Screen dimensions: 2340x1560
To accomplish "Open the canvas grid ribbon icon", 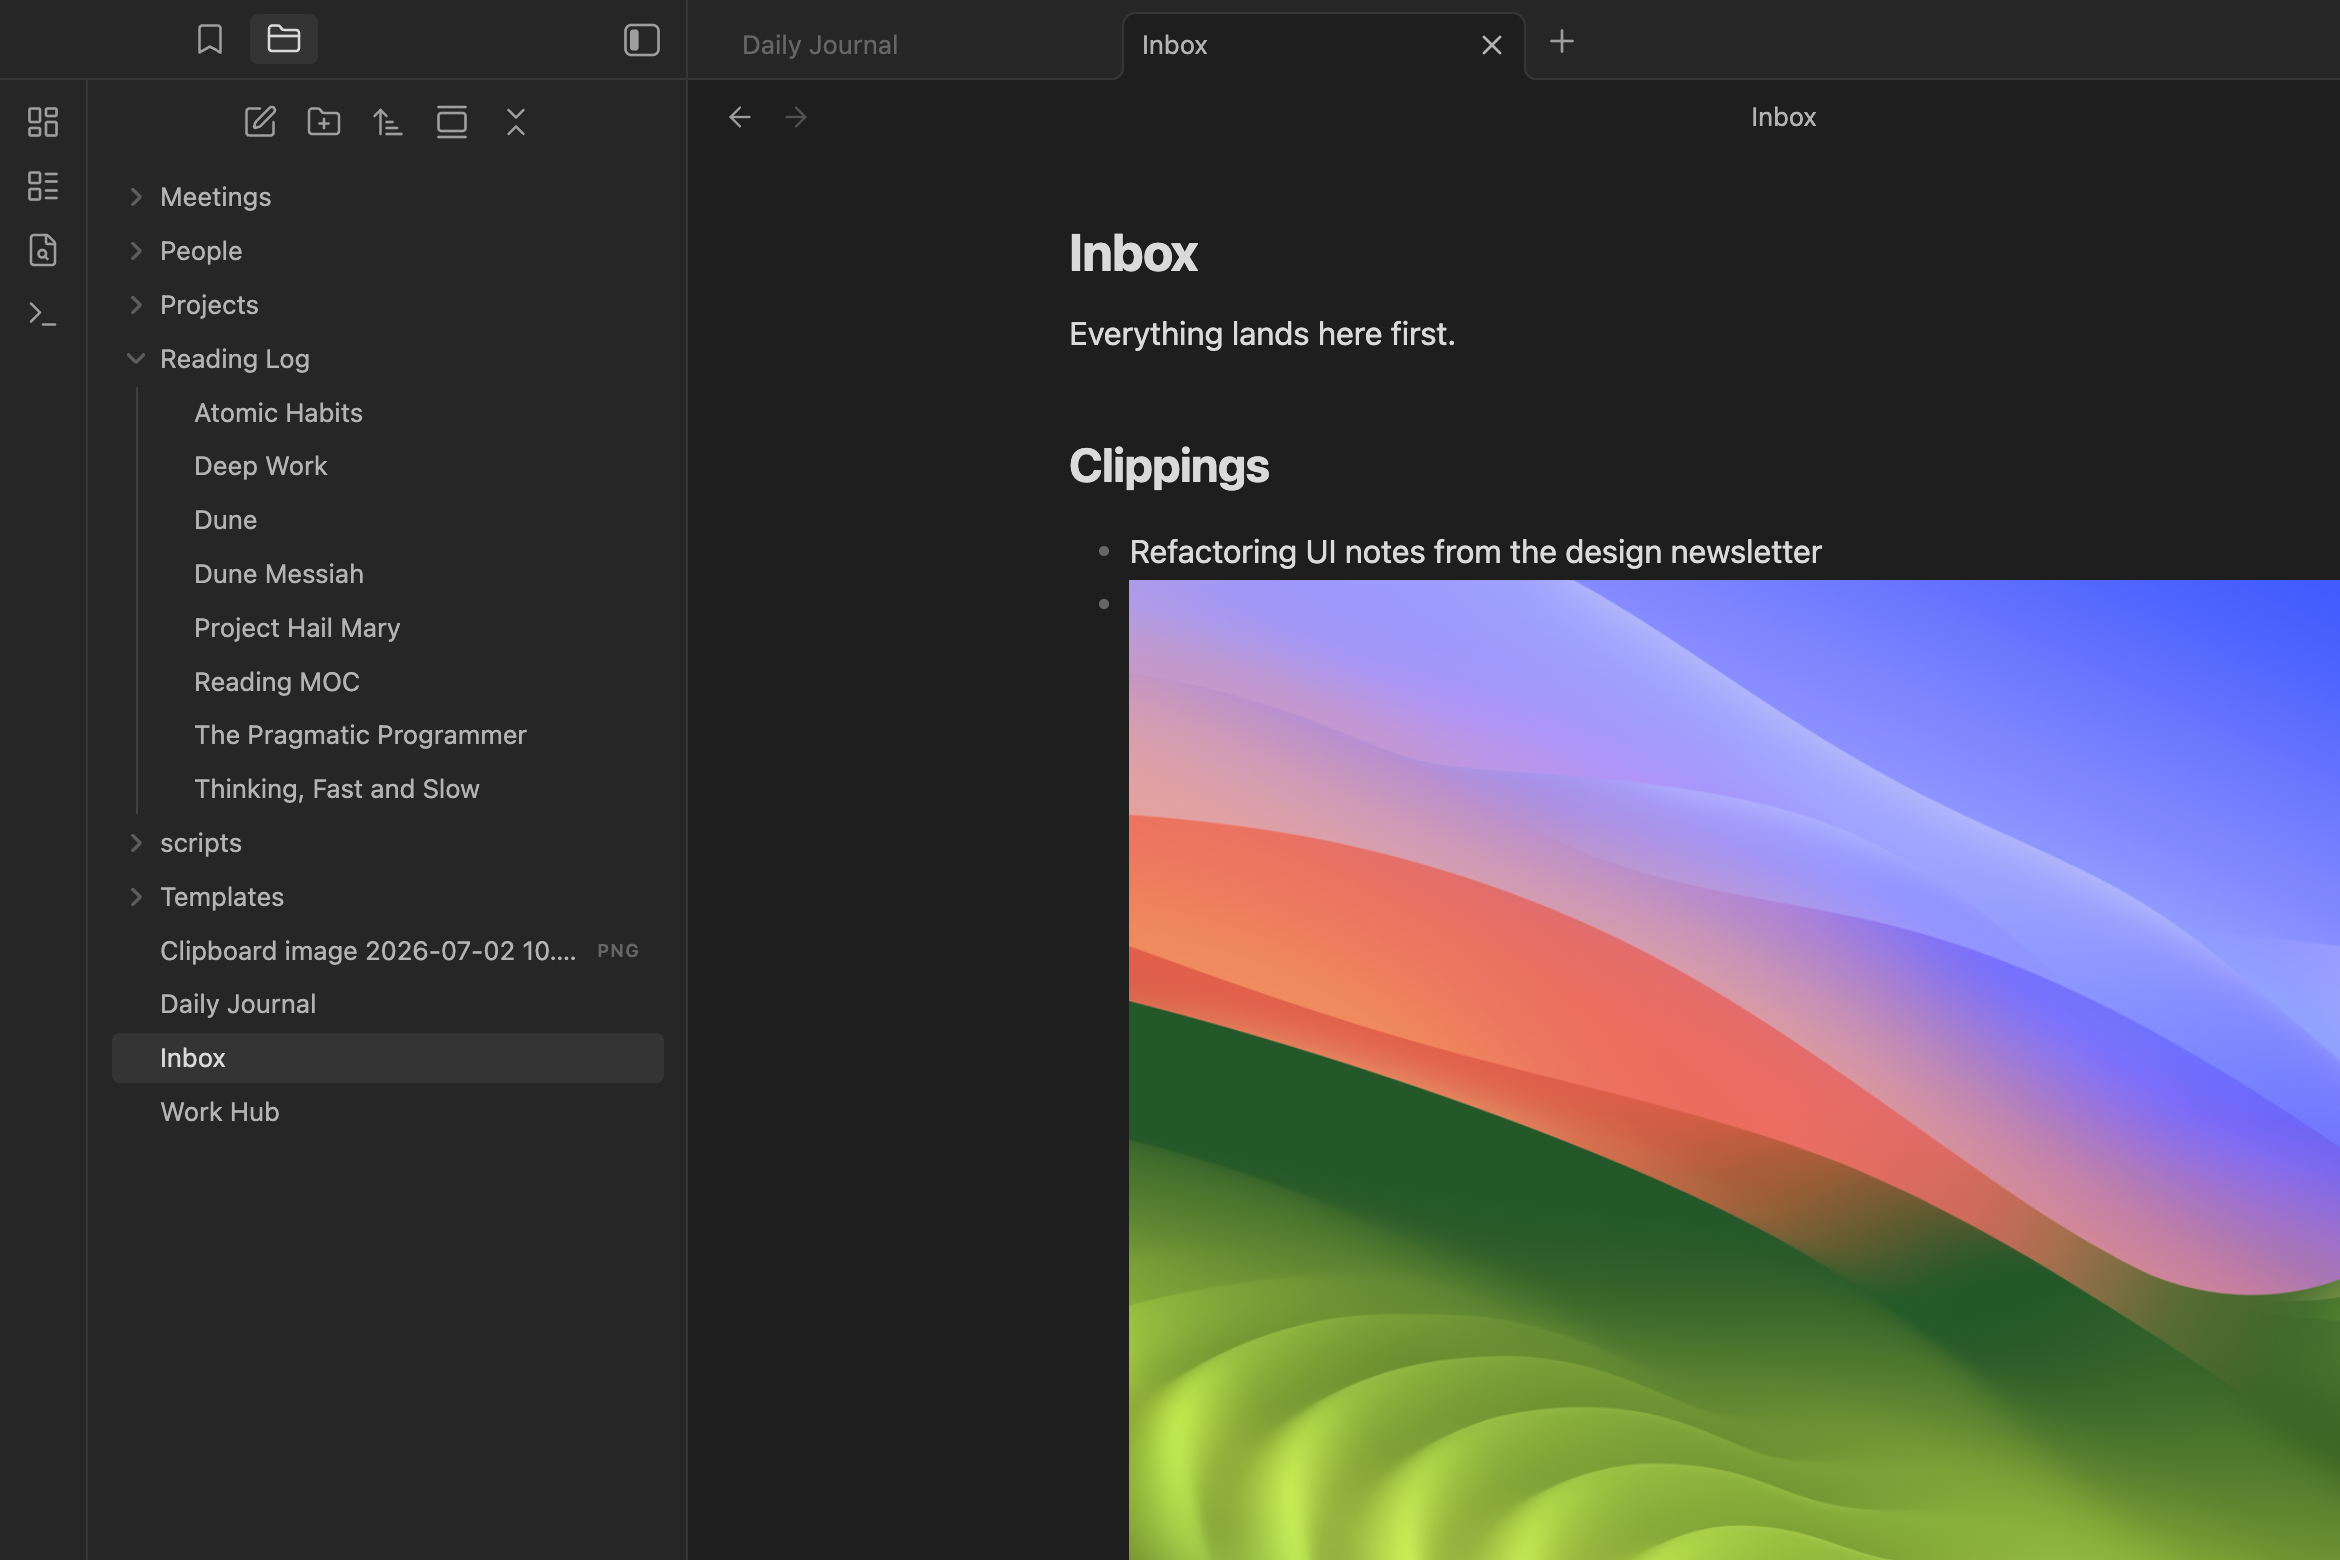I will coord(43,122).
